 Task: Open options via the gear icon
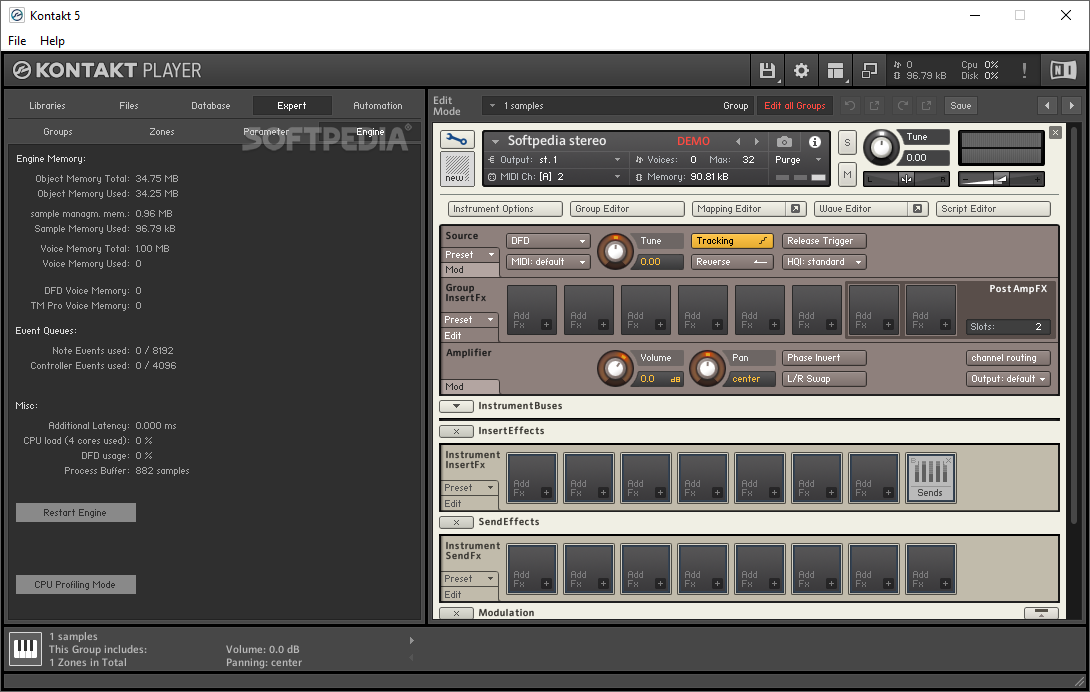(x=802, y=70)
